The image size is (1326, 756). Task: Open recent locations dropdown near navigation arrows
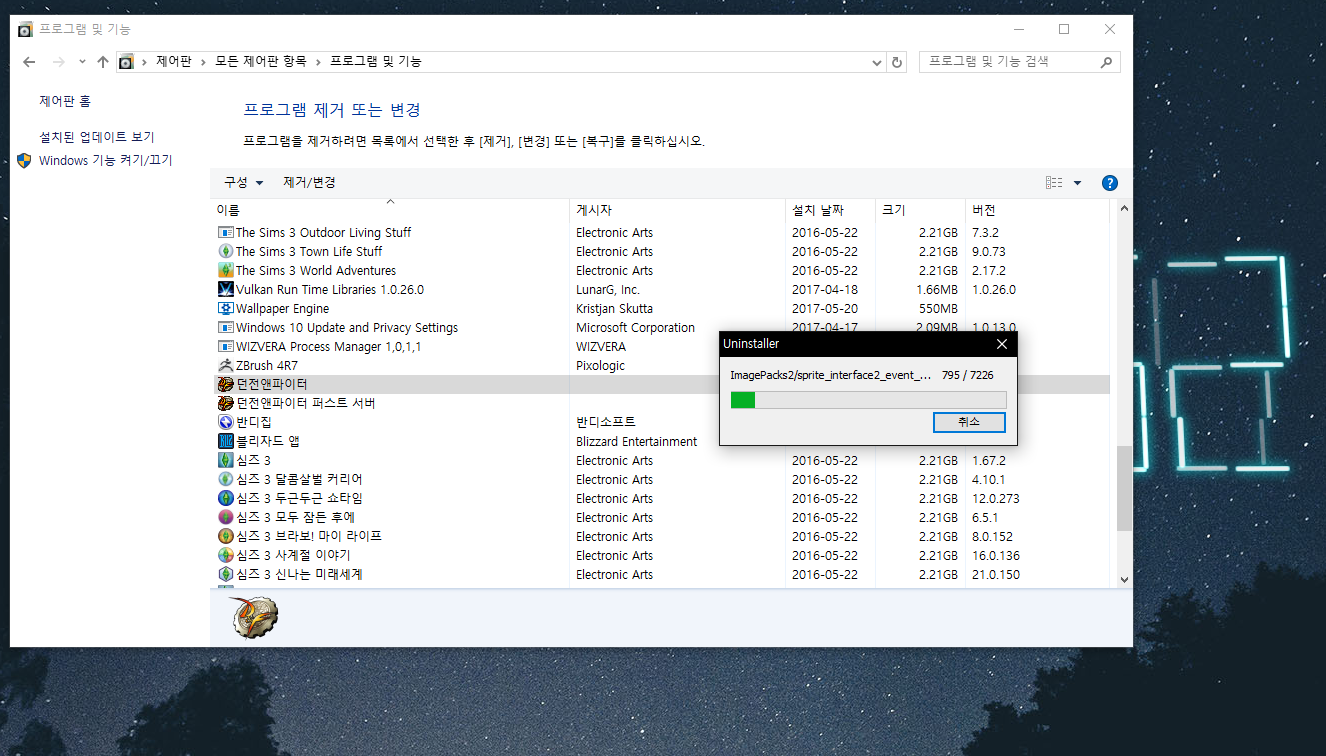coord(81,62)
